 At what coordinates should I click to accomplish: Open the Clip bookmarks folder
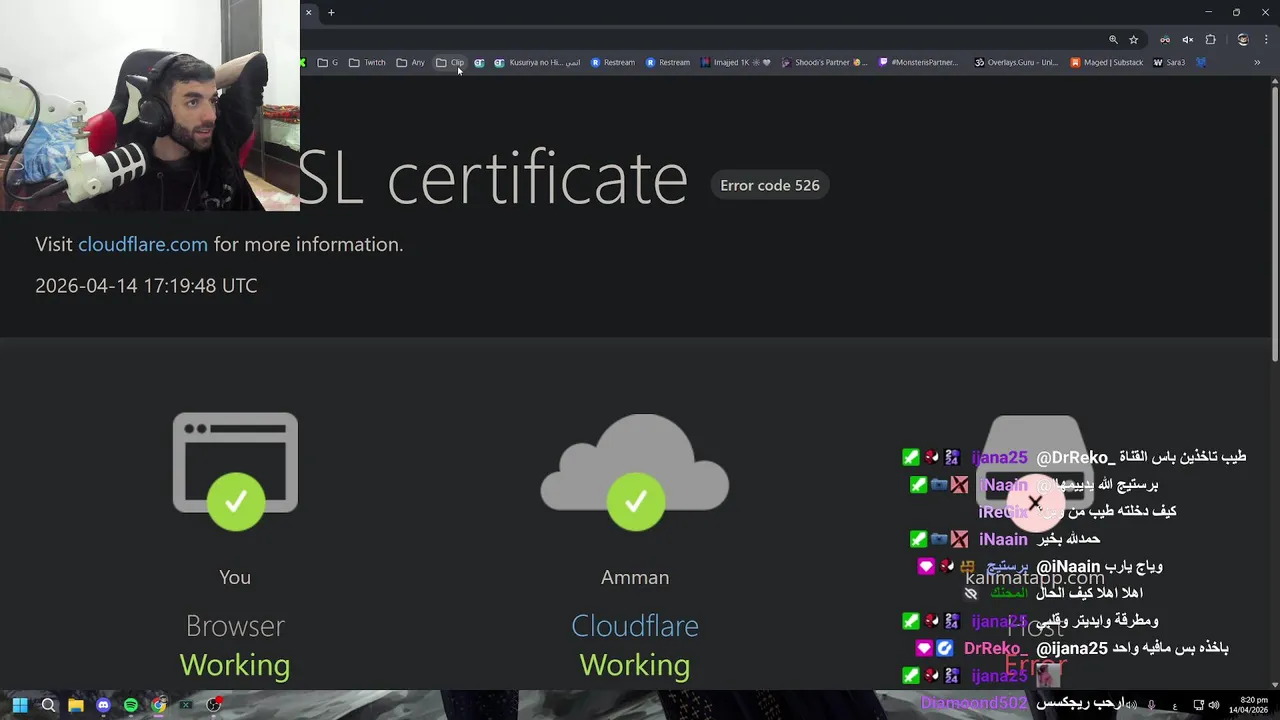point(450,62)
